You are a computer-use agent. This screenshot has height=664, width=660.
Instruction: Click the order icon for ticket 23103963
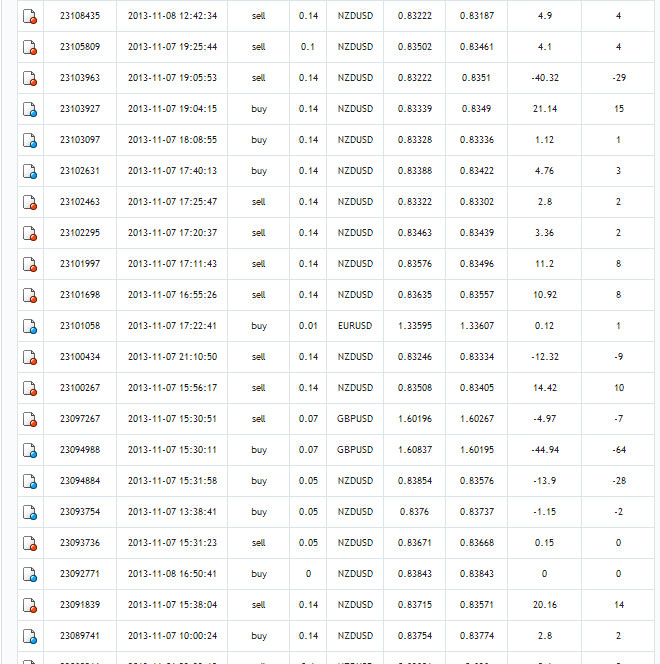click(30, 78)
